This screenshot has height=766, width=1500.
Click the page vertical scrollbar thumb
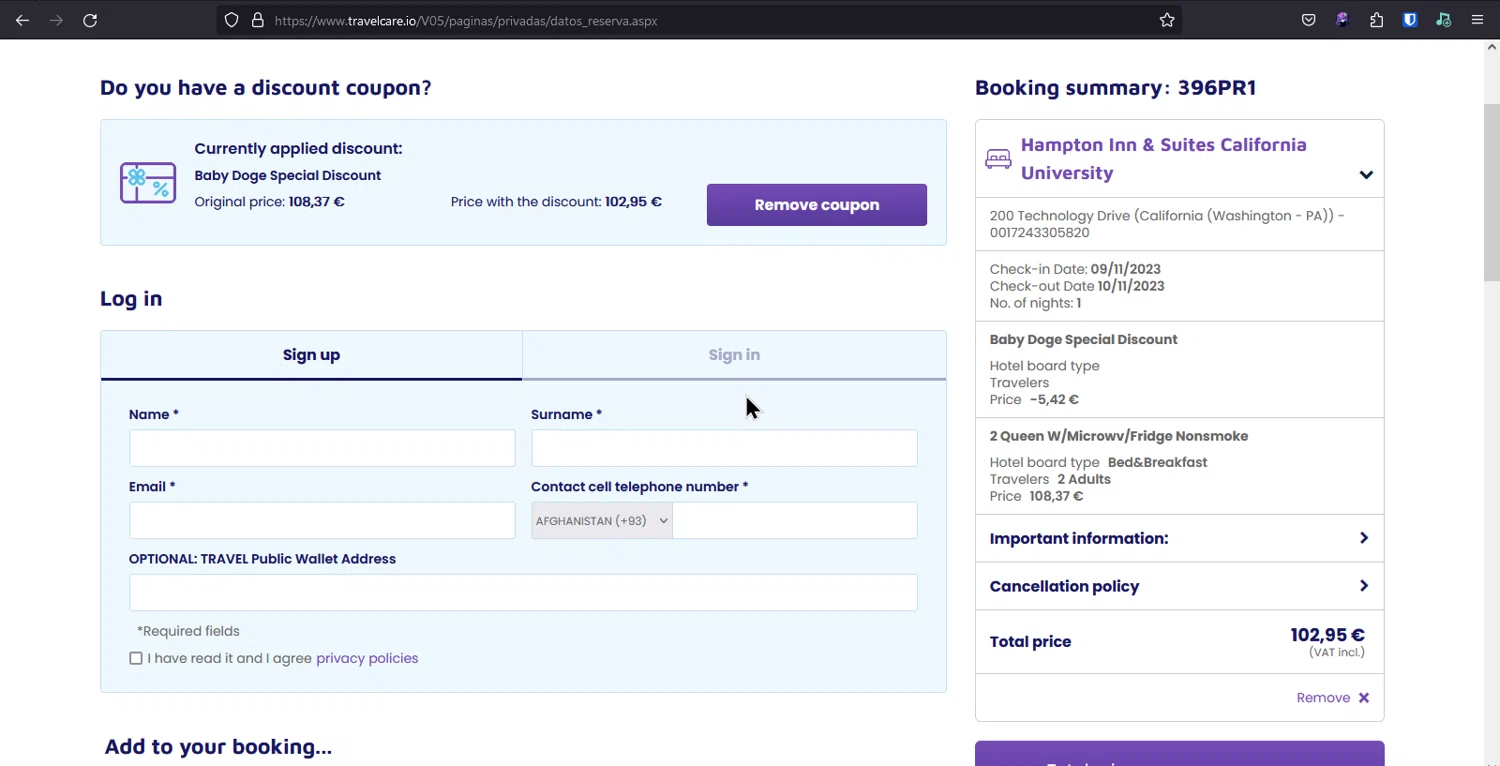tap(1491, 192)
